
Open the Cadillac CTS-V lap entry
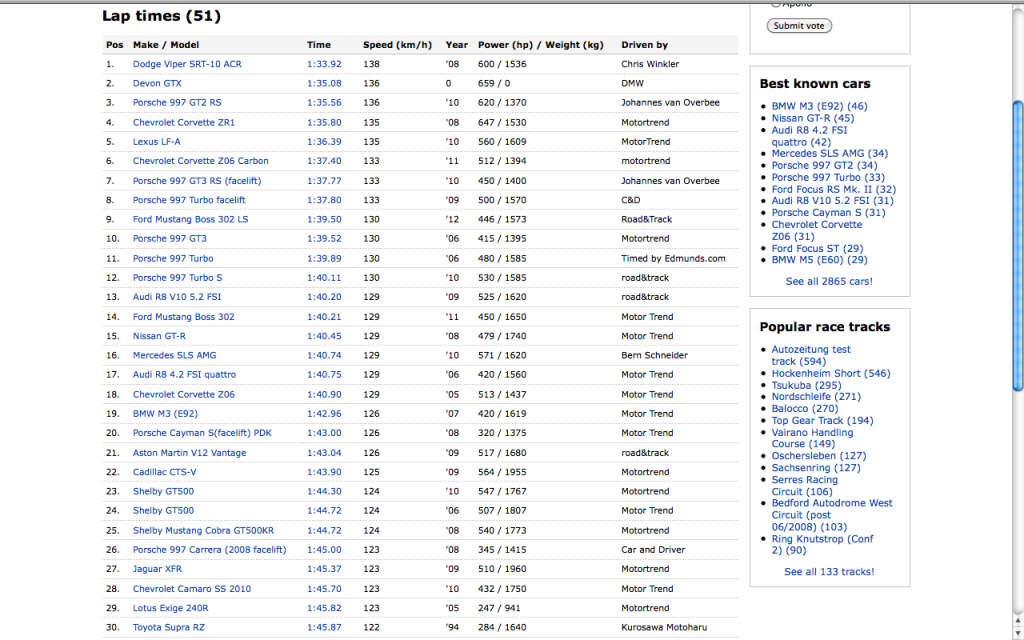click(164, 472)
